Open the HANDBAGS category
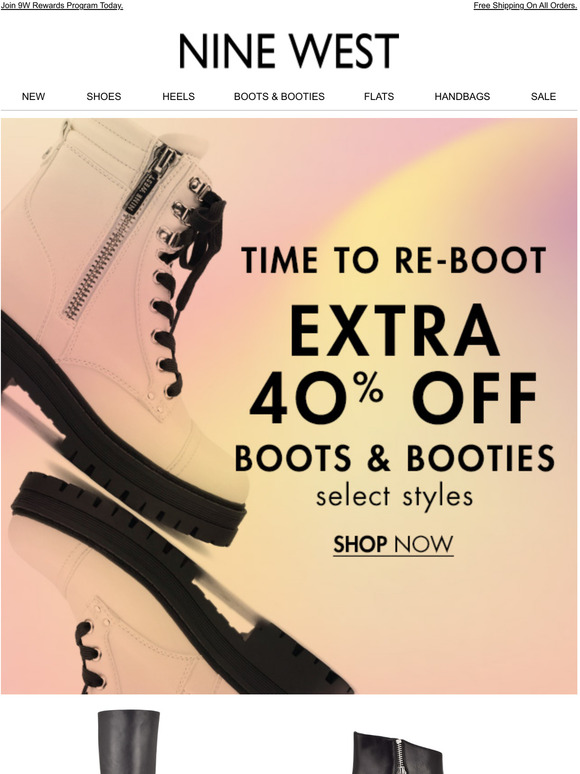The width and height of the screenshot is (580, 774). click(x=462, y=97)
